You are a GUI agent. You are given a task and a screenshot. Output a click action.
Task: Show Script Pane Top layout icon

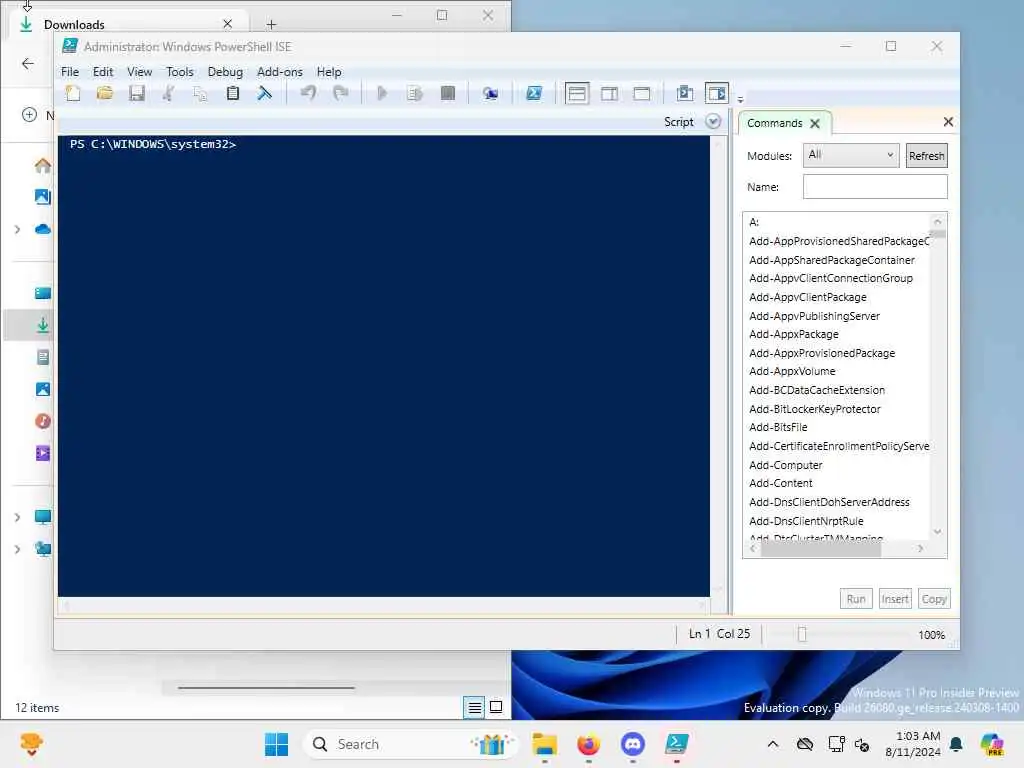coord(577,93)
